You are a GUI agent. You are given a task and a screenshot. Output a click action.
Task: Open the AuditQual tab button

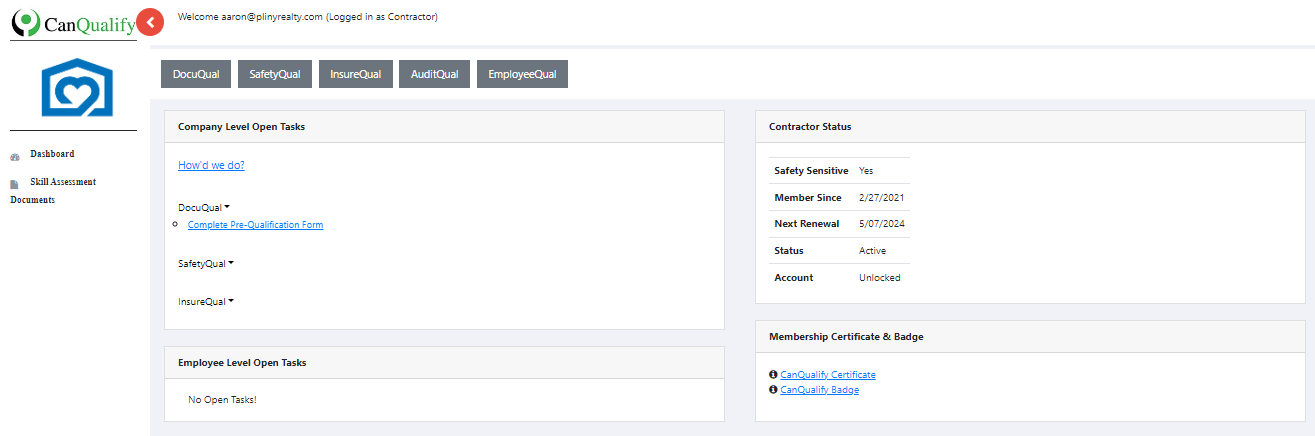pyautogui.click(x=435, y=74)
